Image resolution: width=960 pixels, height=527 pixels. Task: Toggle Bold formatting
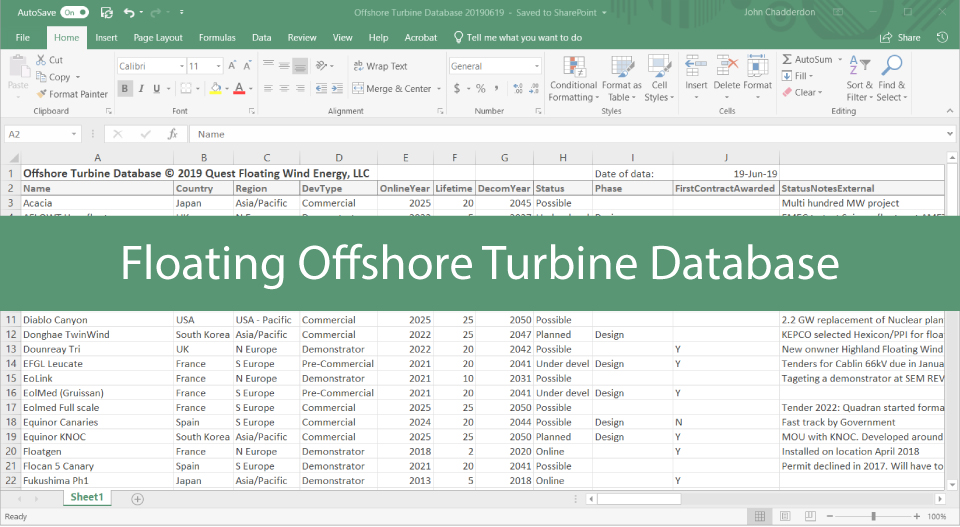pos(125,89)
